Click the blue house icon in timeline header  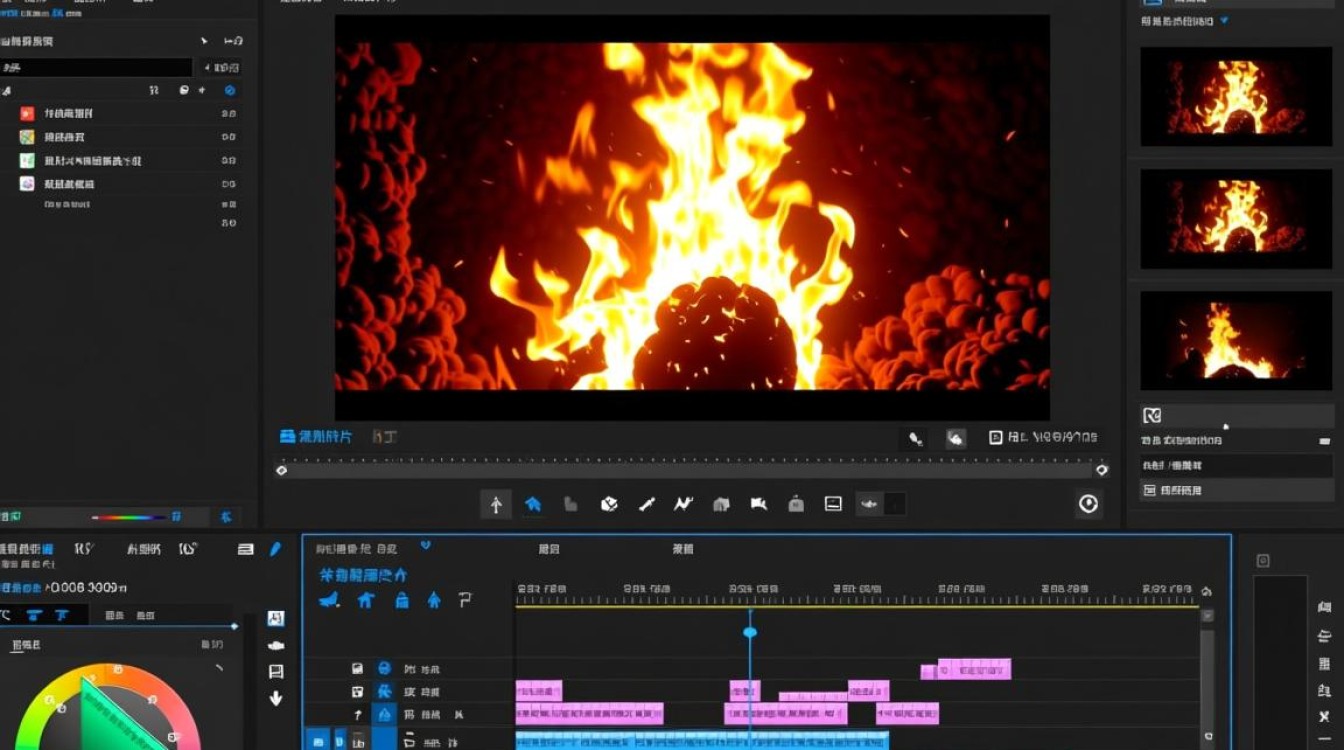click(365, 600)
